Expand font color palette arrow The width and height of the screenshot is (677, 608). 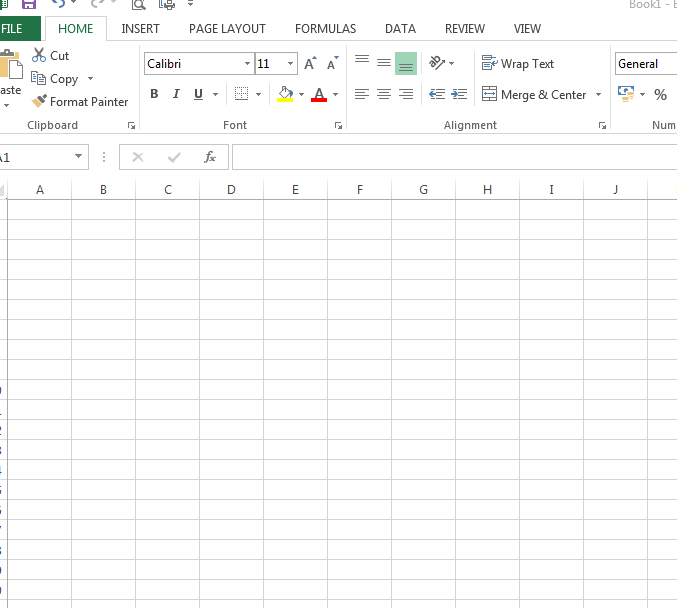[x=335, y=94]
